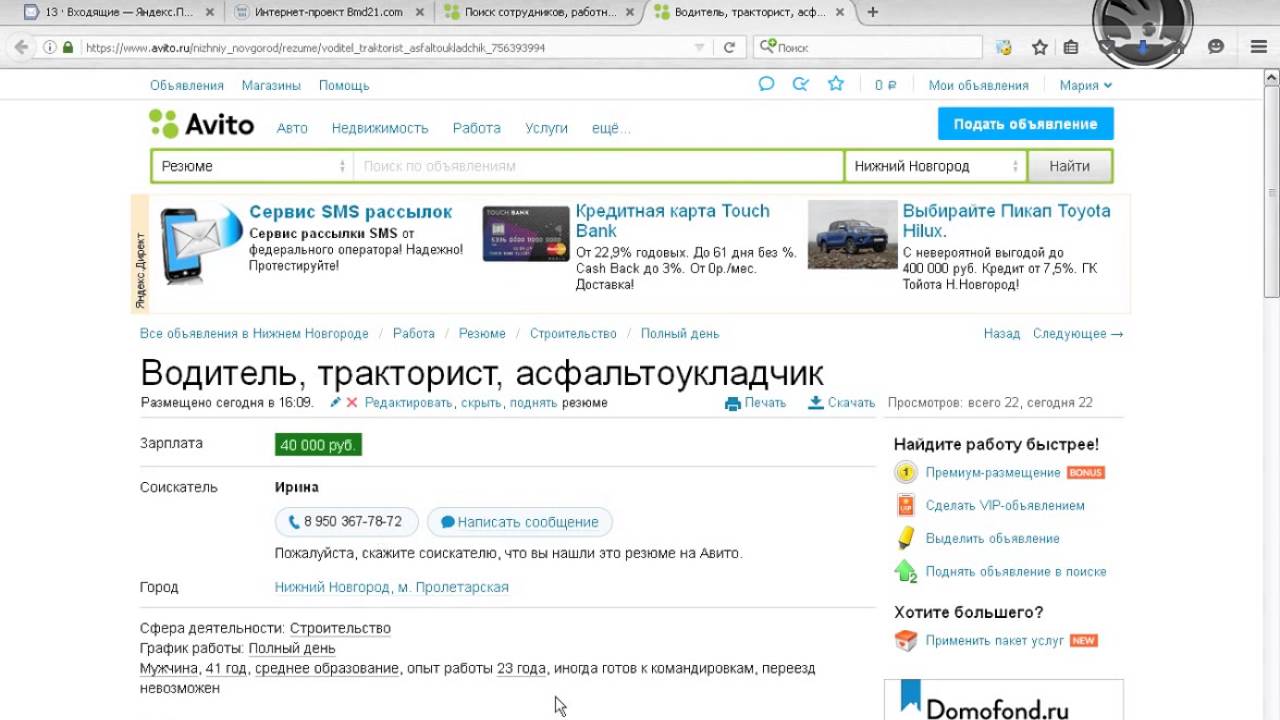Open Avito messages speech bubble icon
Screen dimensions: 1280x720
tap(766, 84)
